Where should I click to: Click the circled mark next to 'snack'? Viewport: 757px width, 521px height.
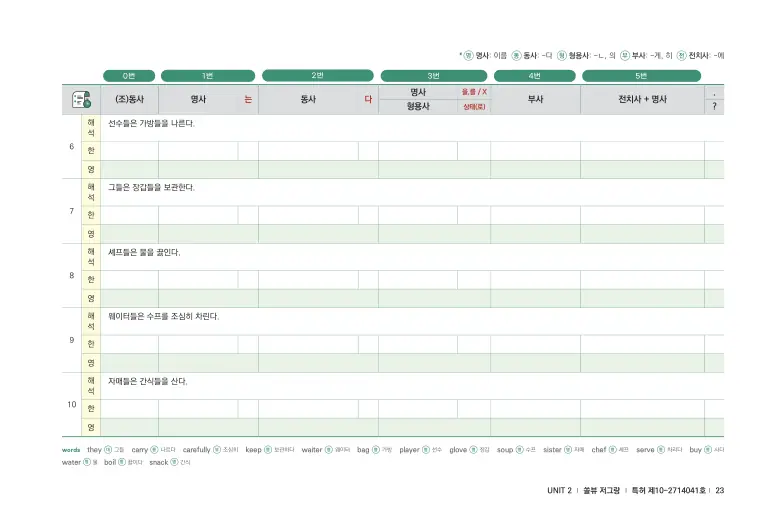tap(174, 462)
